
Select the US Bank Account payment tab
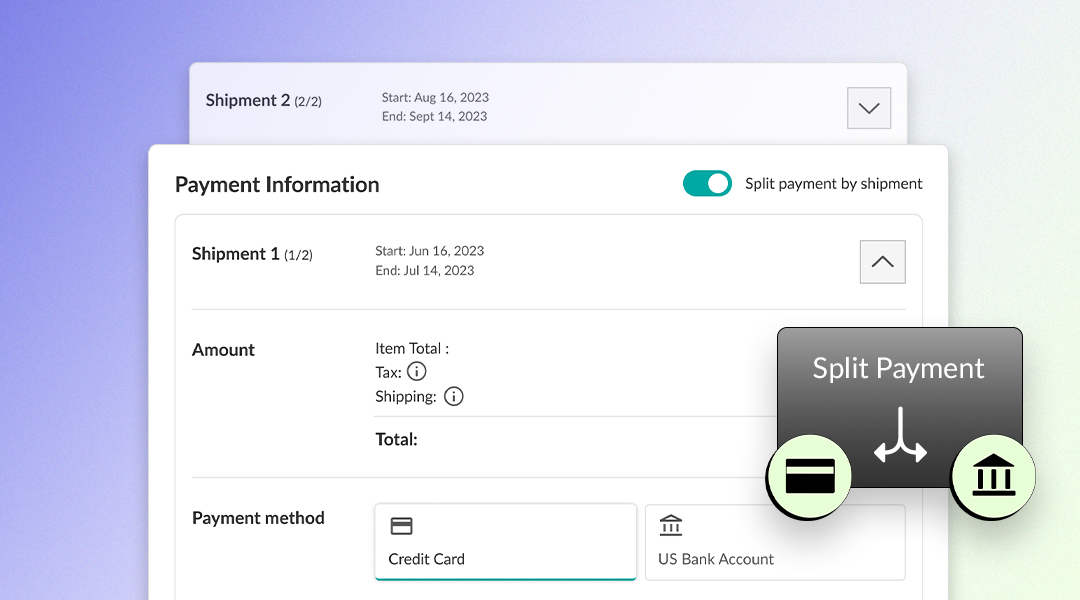pos(775,541)
